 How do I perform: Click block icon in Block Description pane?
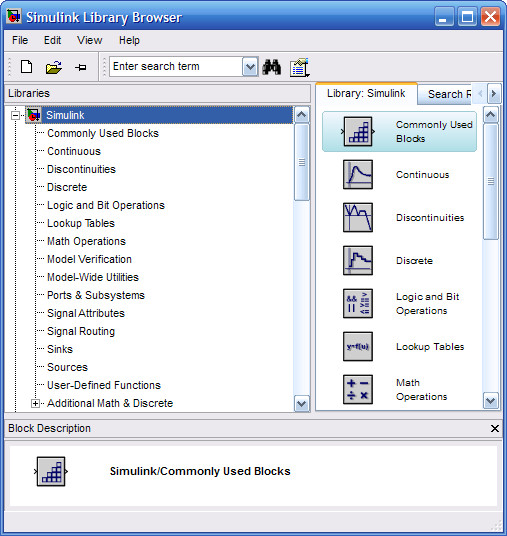pos(51,471)
